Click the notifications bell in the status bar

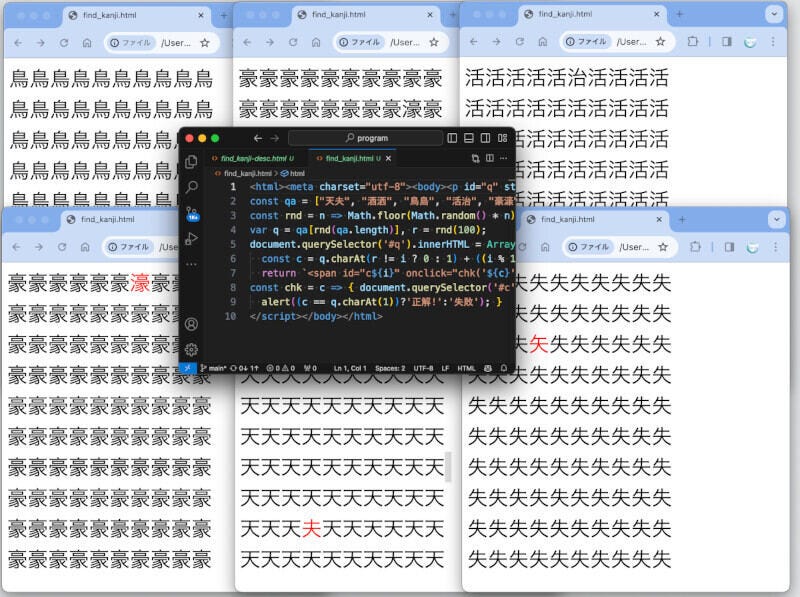[x=504, y=368]
